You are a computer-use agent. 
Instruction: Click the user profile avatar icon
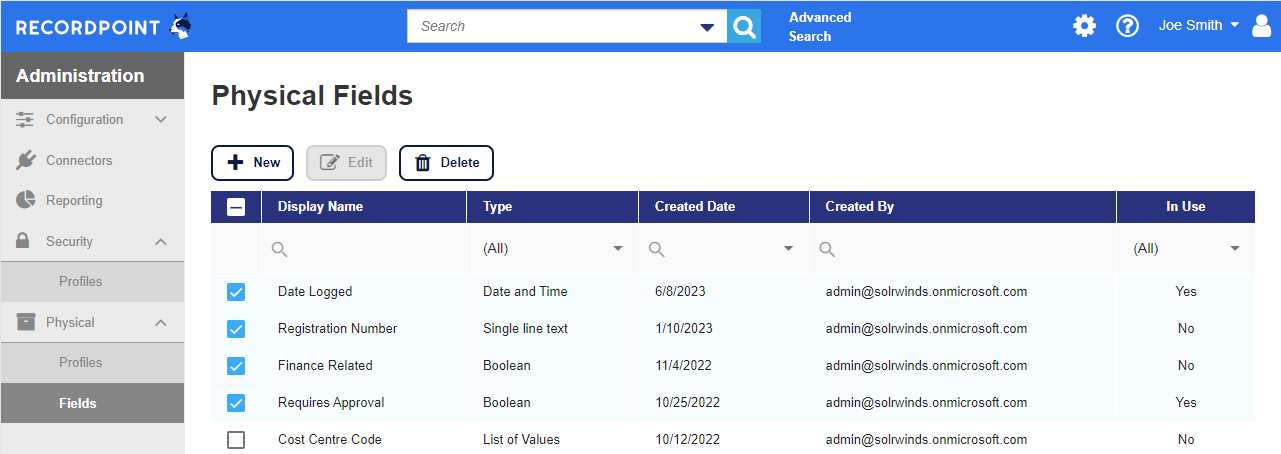tap(1261, 26)
